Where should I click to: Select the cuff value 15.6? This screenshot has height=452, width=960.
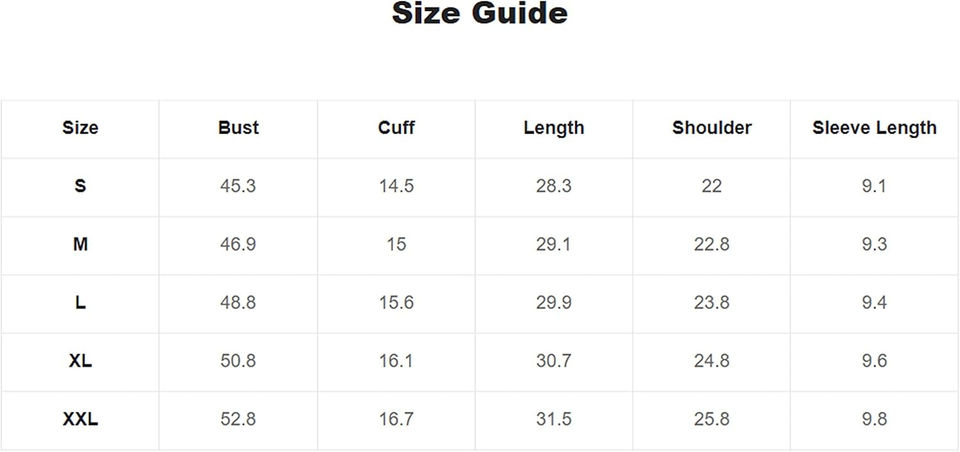tap(396, 303)
